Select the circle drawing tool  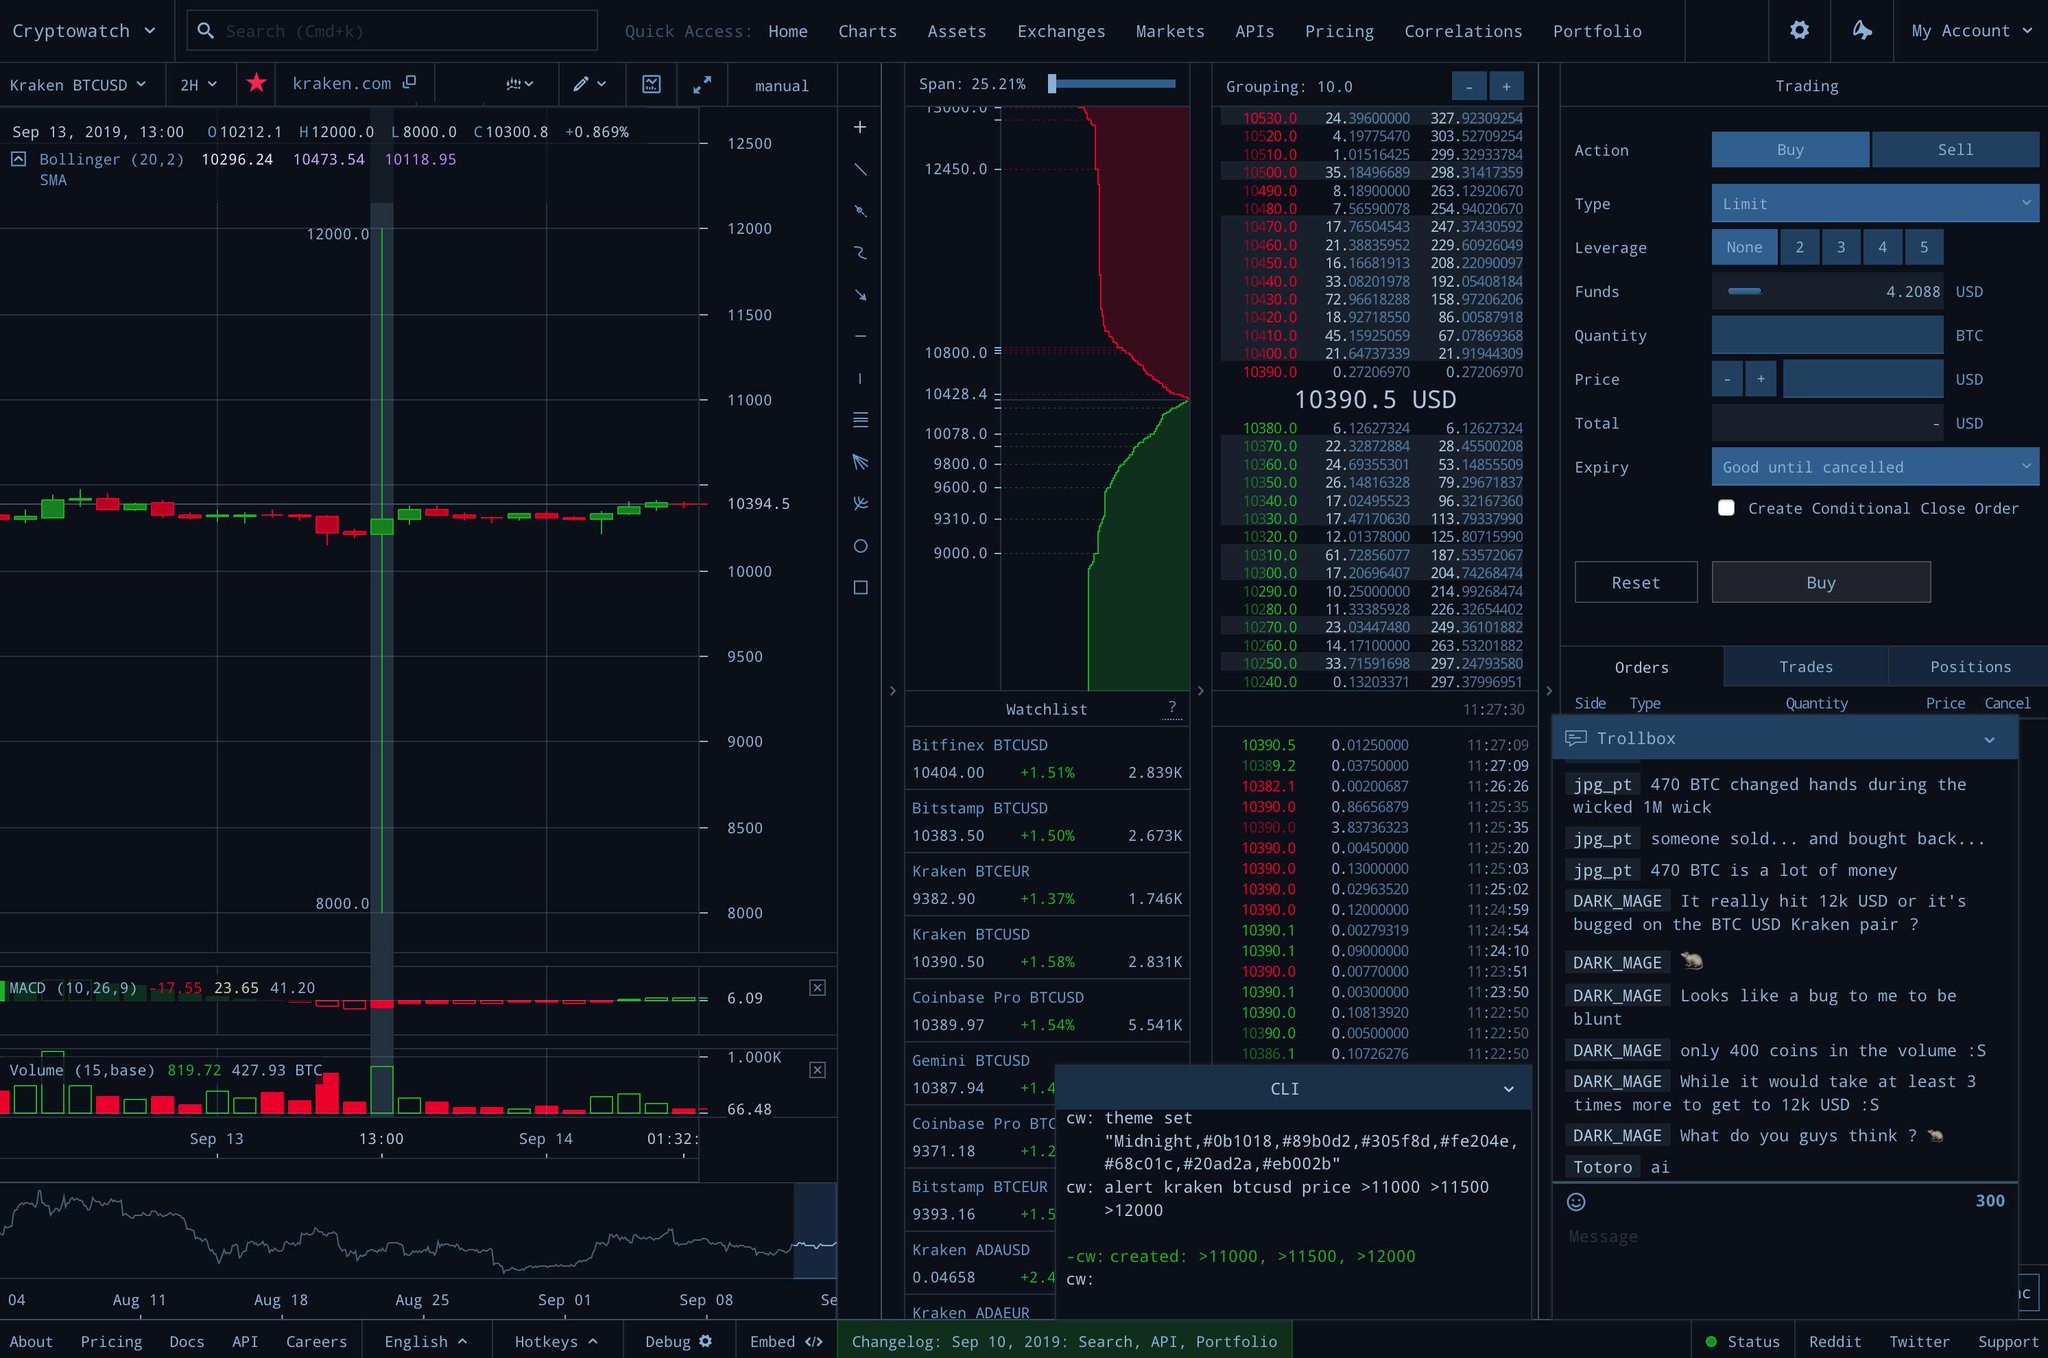860,546
